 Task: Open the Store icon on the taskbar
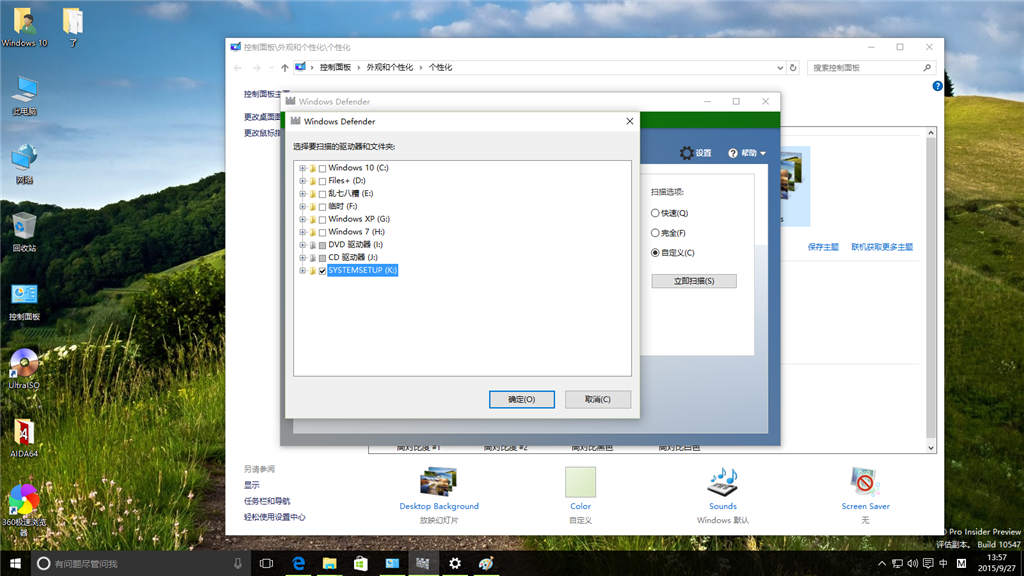(x=360, y=563)
